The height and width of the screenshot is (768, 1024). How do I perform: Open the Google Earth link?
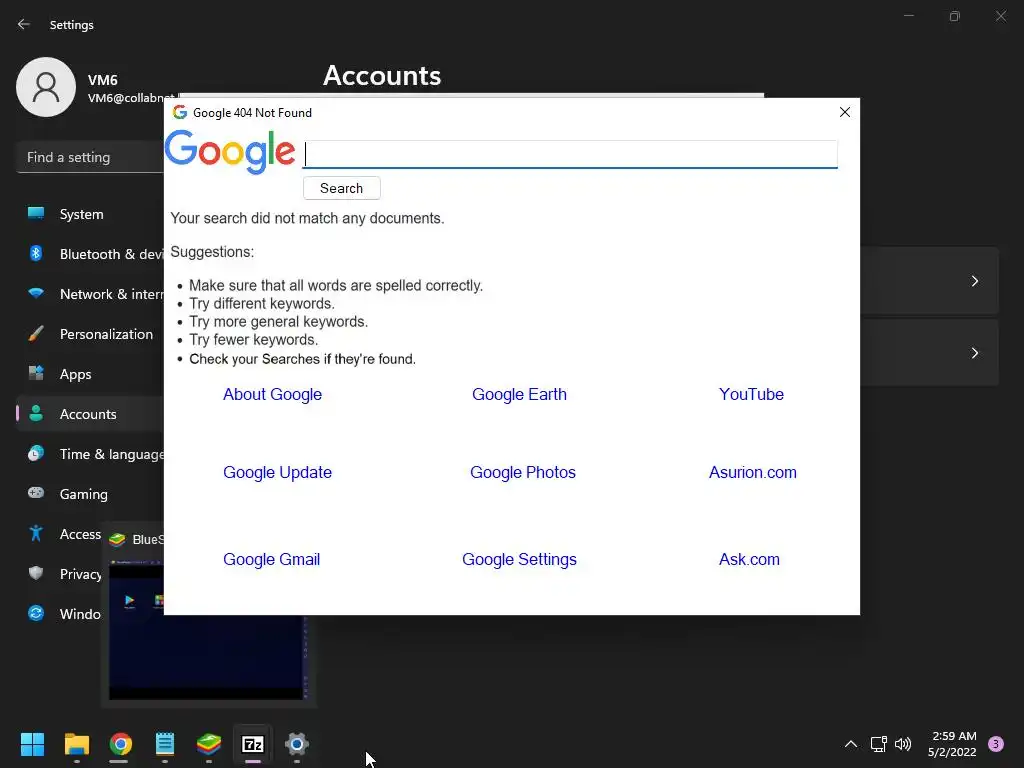[519, 394]
